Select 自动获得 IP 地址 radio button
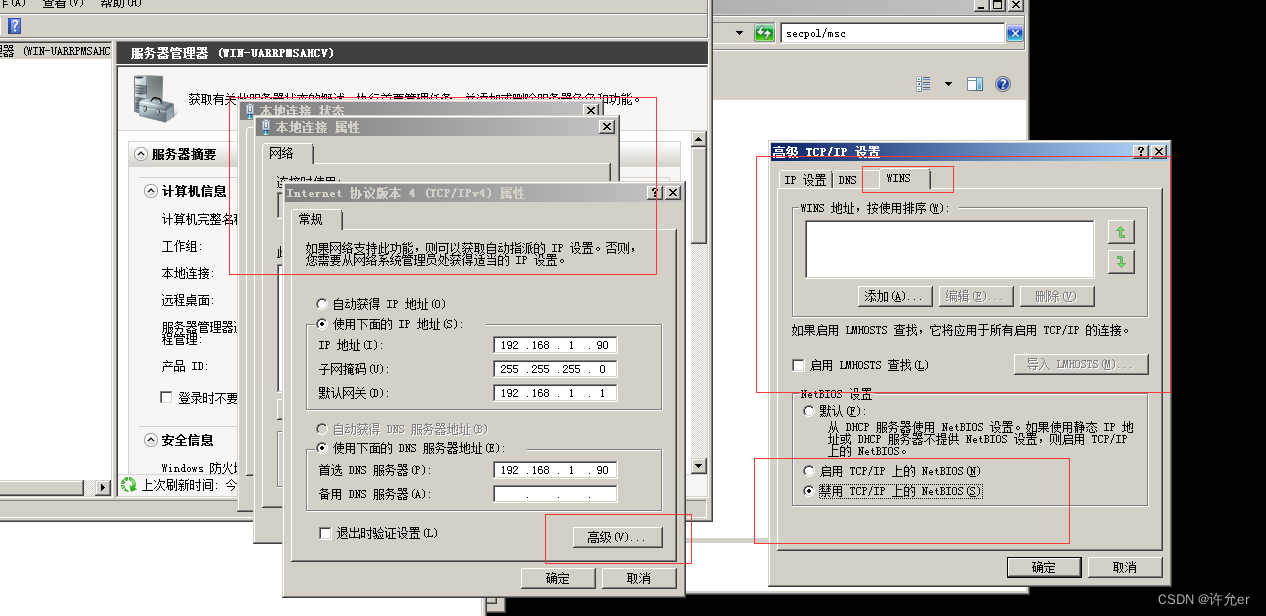Screen dimensions: 1266x616 (x=321, y=304)
